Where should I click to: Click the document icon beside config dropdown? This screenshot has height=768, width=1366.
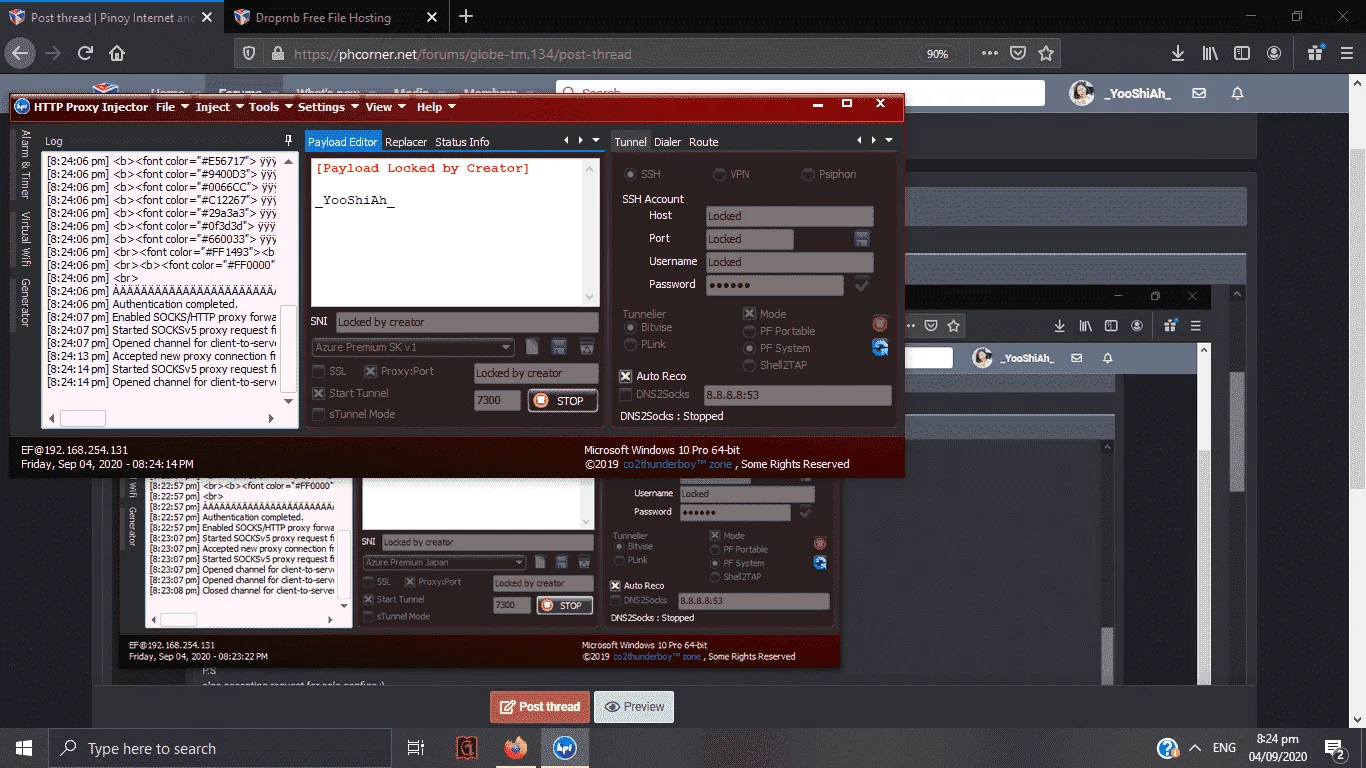point(533,347)
